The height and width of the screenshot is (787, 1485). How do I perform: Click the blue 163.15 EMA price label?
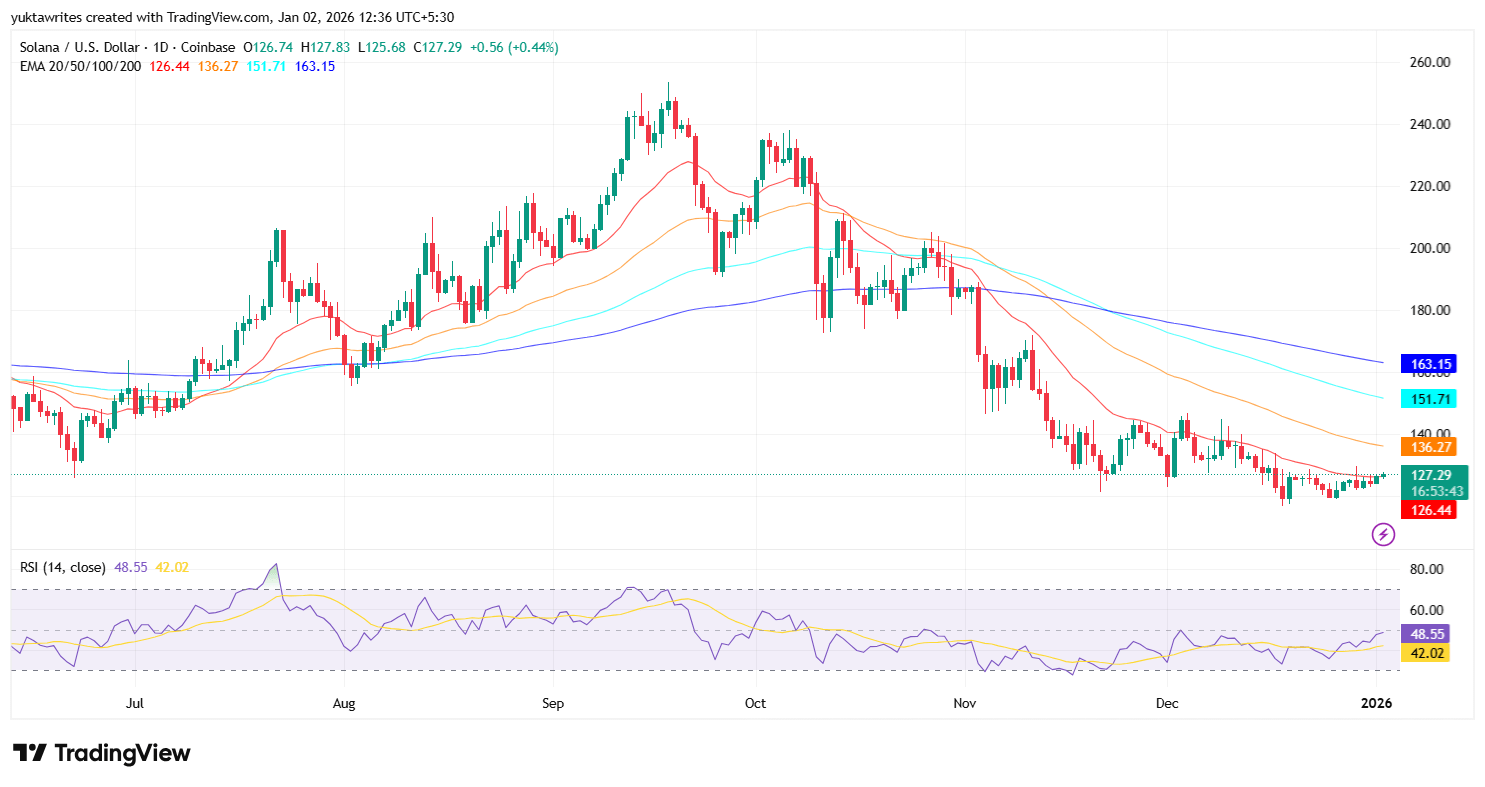(1430, 364)
